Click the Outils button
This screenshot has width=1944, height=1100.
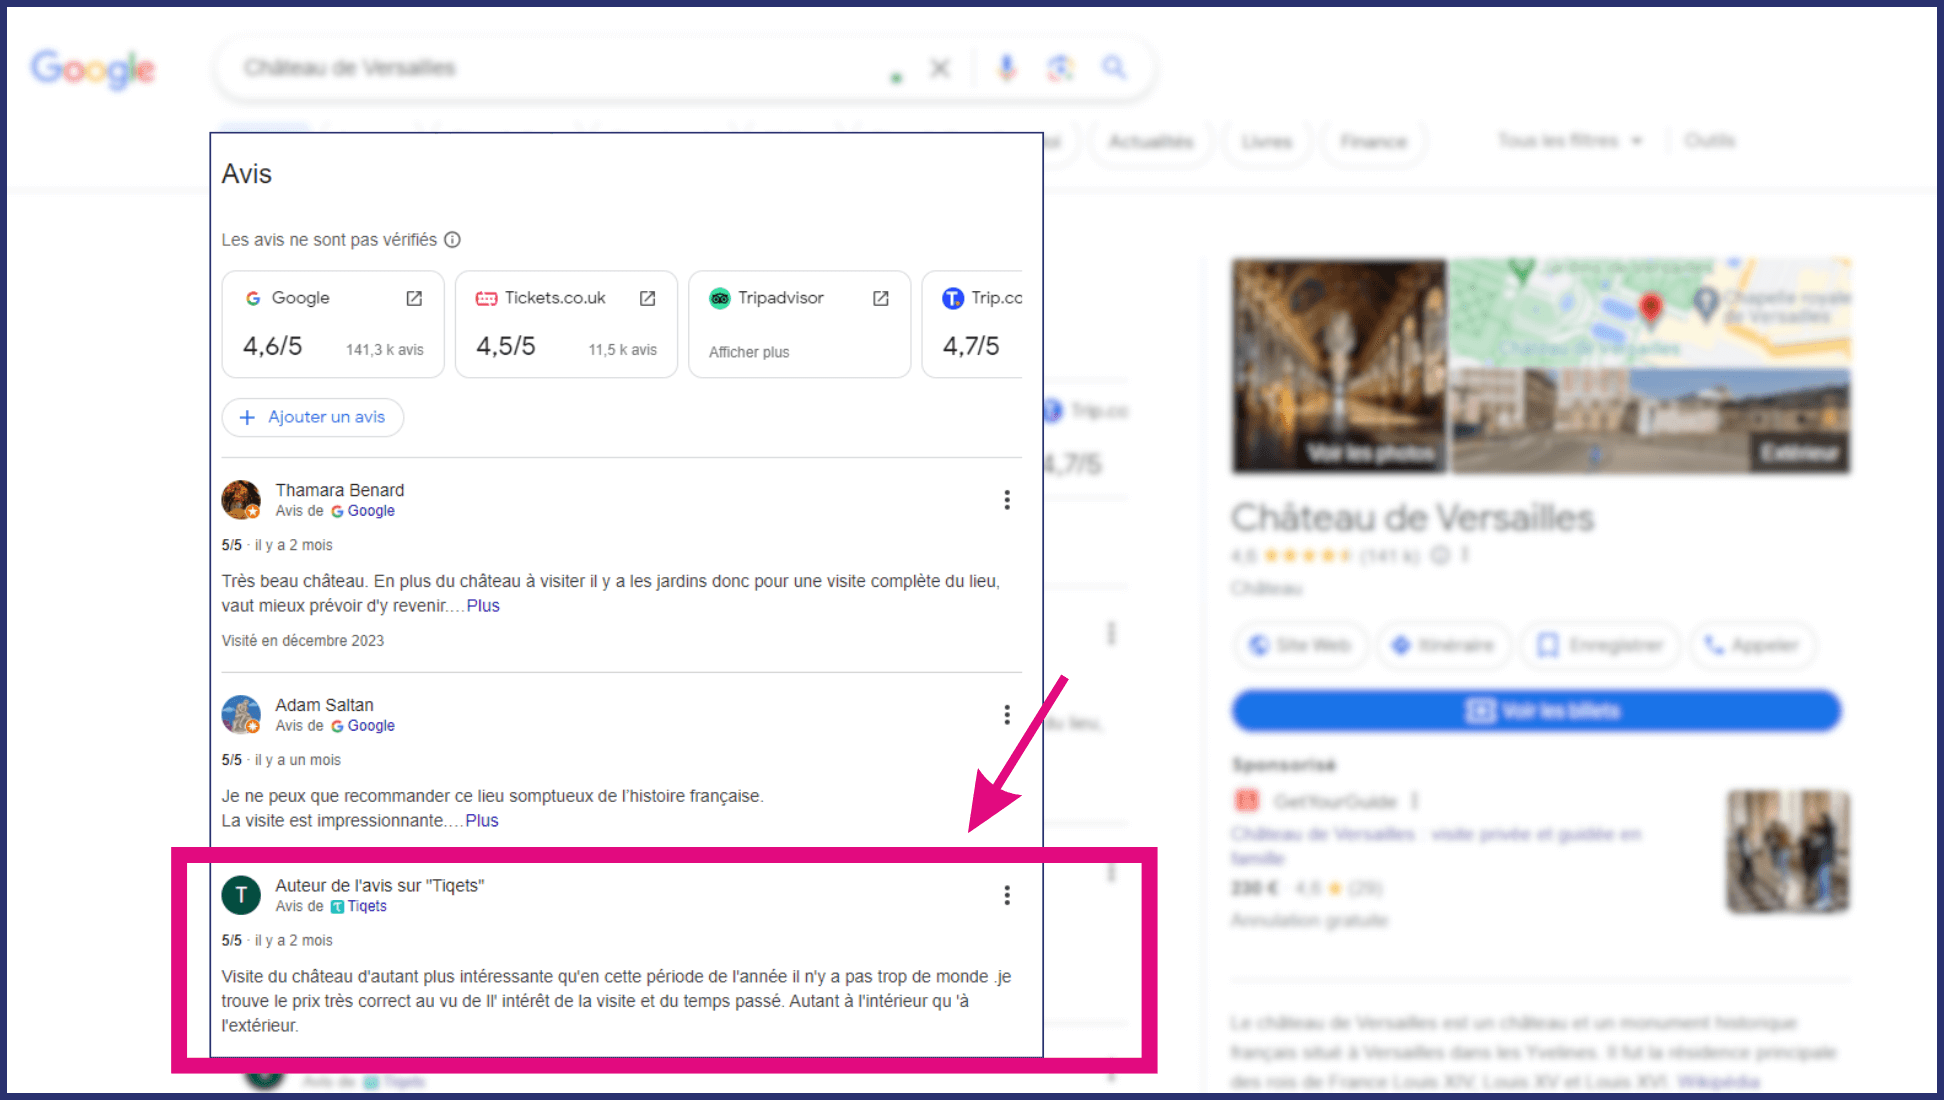pos(1709,141)
